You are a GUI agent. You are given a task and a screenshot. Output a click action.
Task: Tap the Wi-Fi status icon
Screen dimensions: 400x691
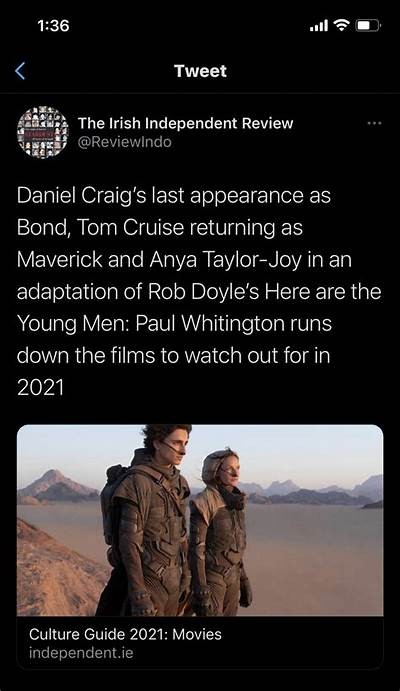tap(341, 26)
